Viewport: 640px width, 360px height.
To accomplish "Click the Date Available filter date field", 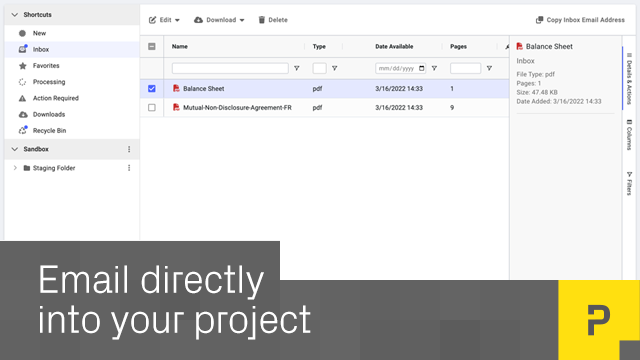I will point(400,68).
